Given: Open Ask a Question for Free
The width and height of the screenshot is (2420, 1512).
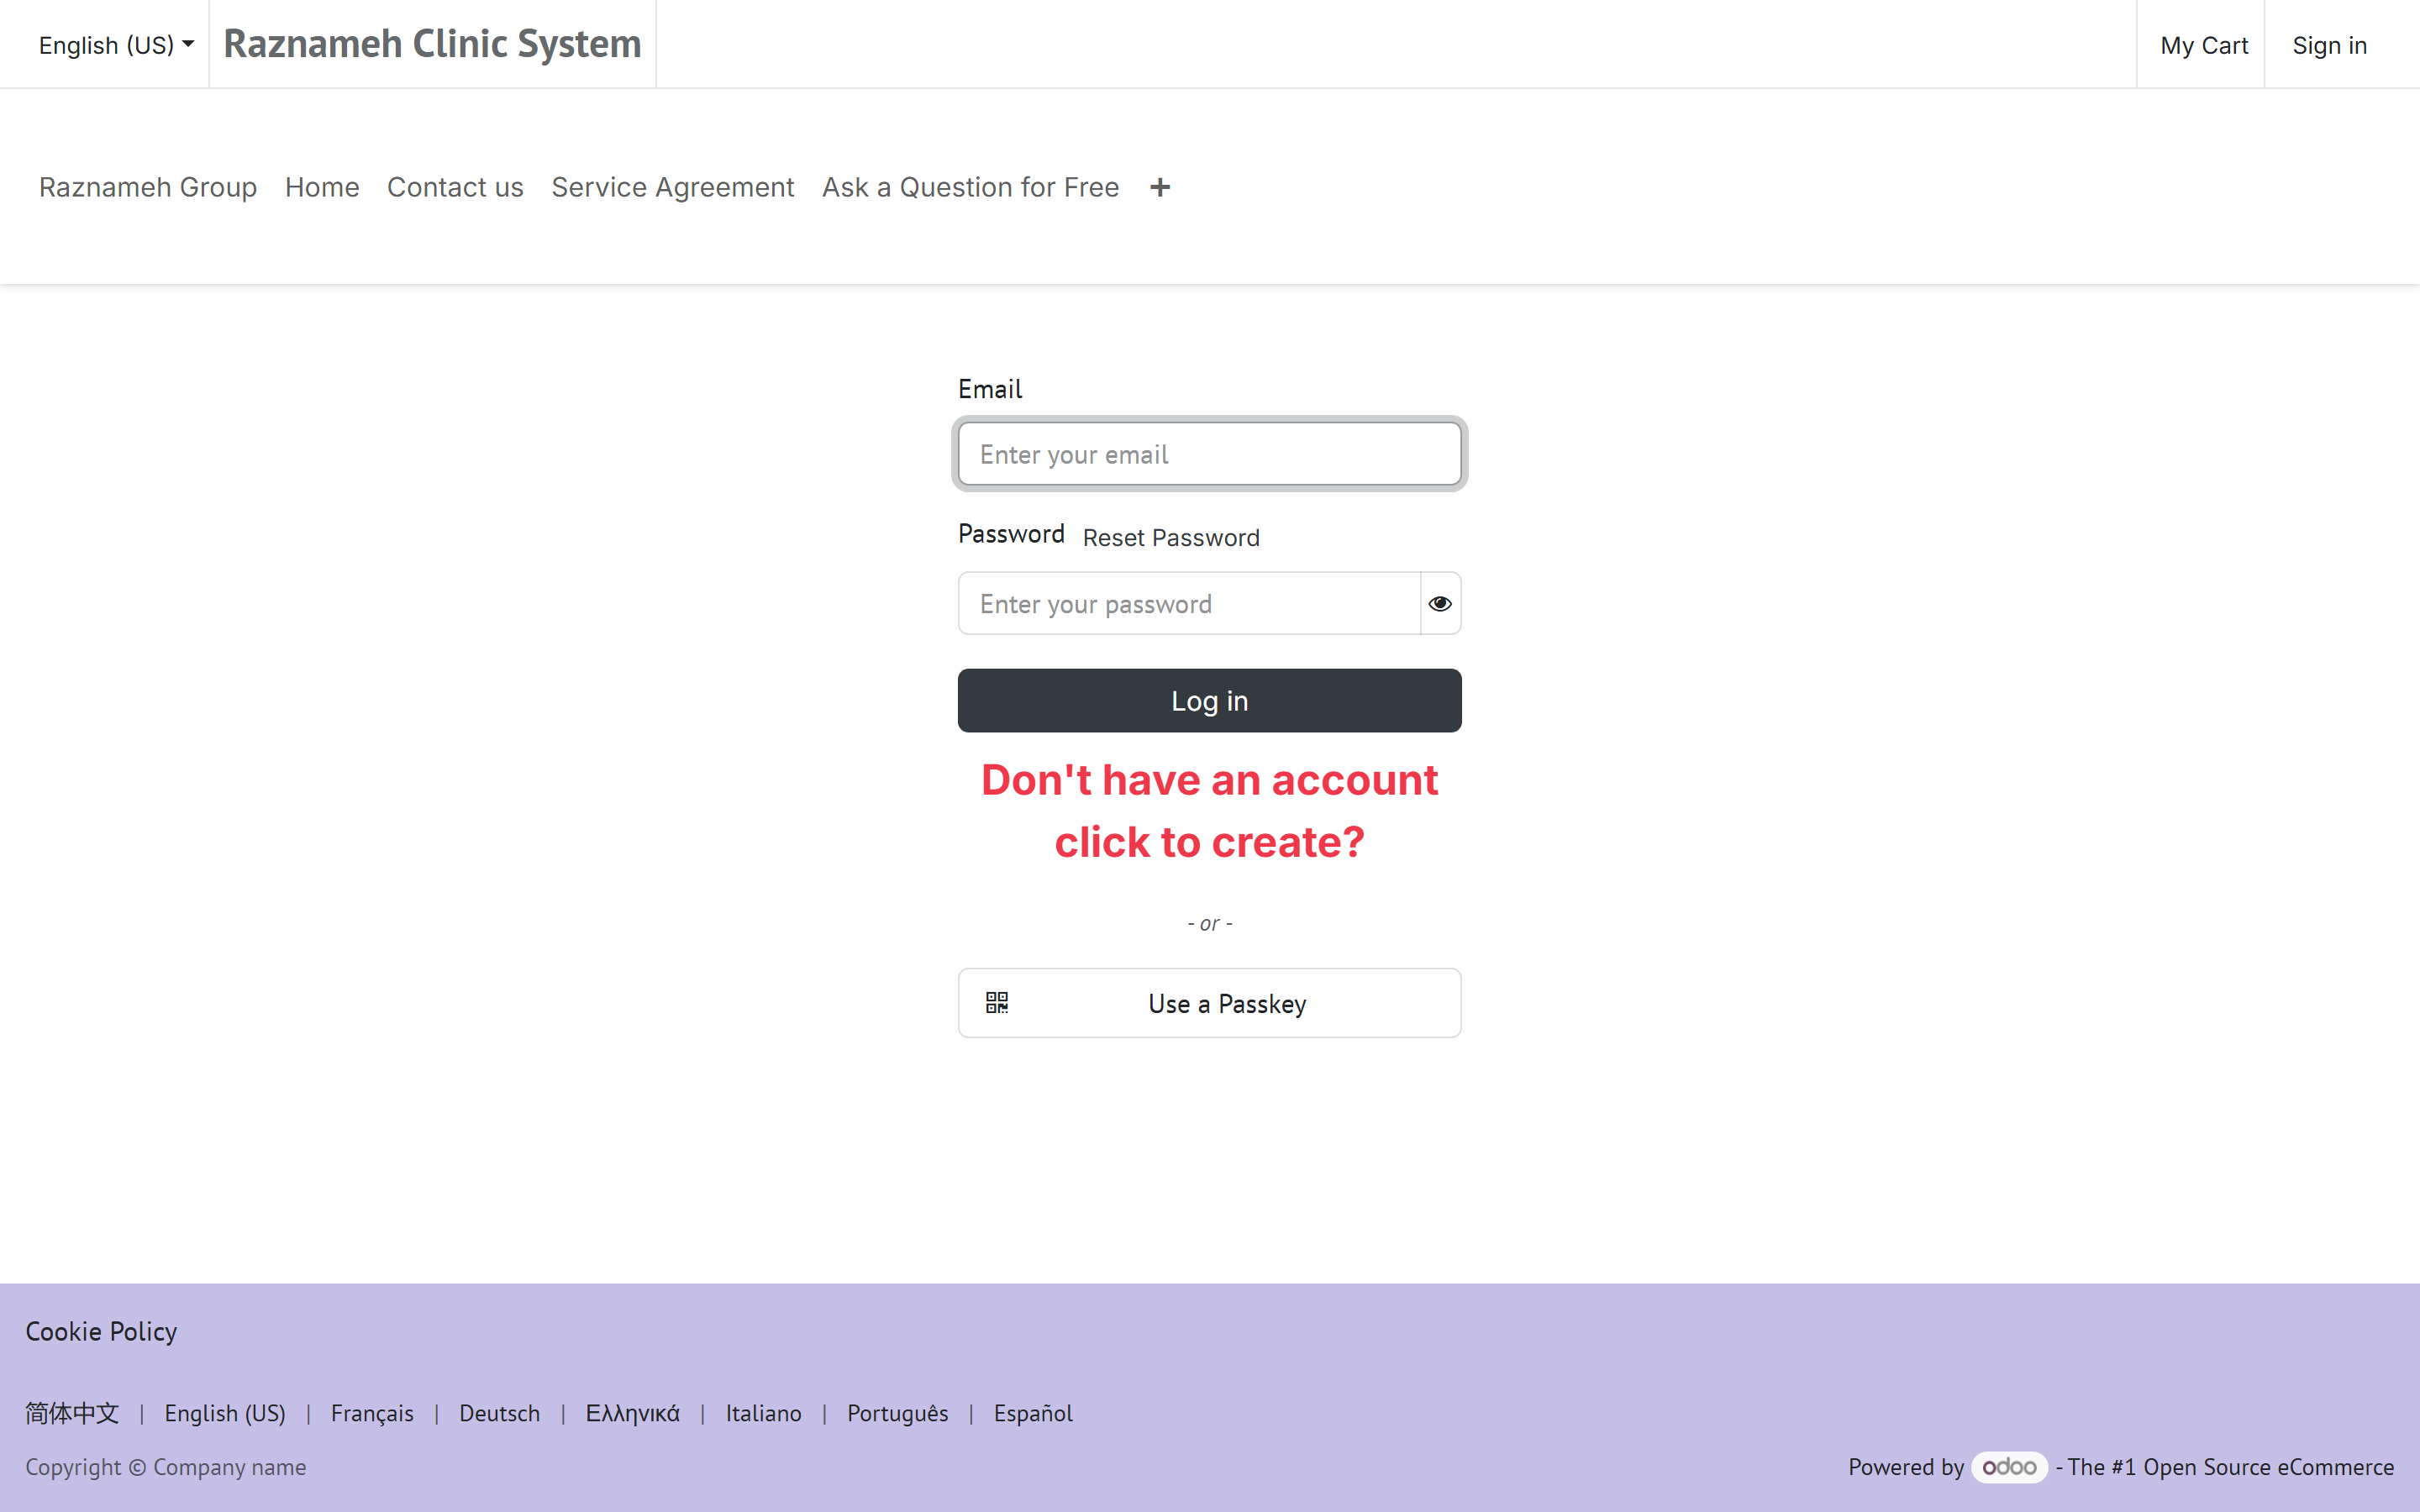Looking at the screenshot, I should click(x=970, y=187).
